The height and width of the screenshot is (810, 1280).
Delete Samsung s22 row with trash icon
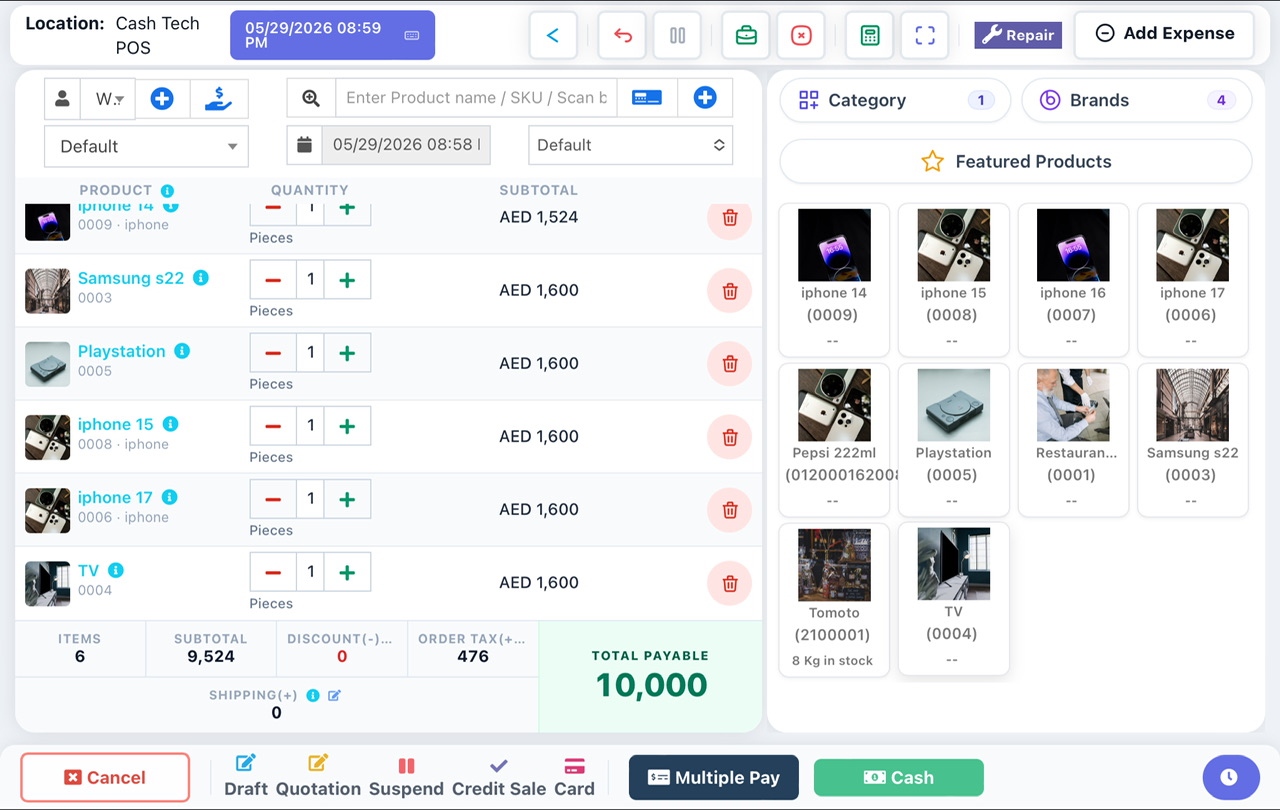(x=730, y=291)
